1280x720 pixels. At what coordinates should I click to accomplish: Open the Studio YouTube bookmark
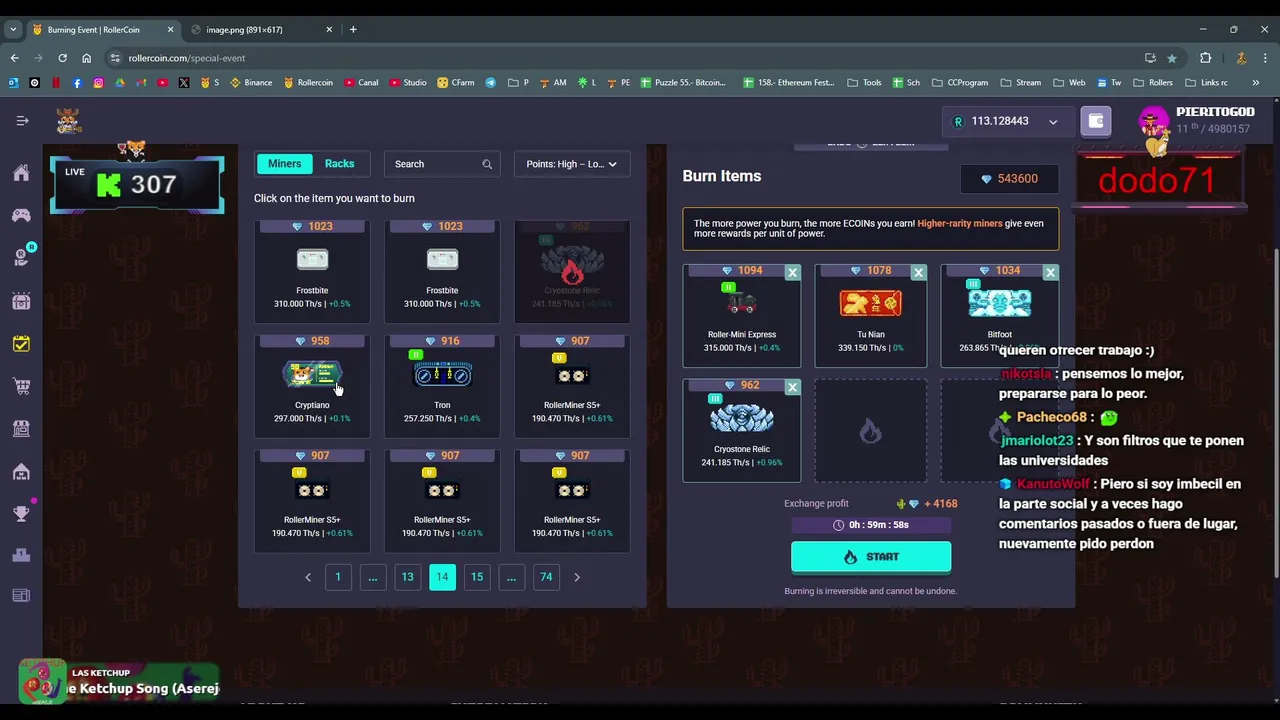406,83
